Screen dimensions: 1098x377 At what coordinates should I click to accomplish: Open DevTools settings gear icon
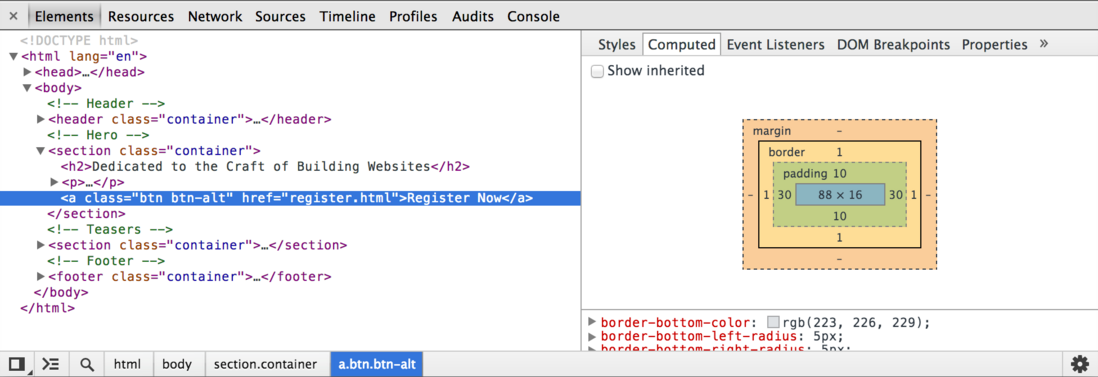(1079, 364)
